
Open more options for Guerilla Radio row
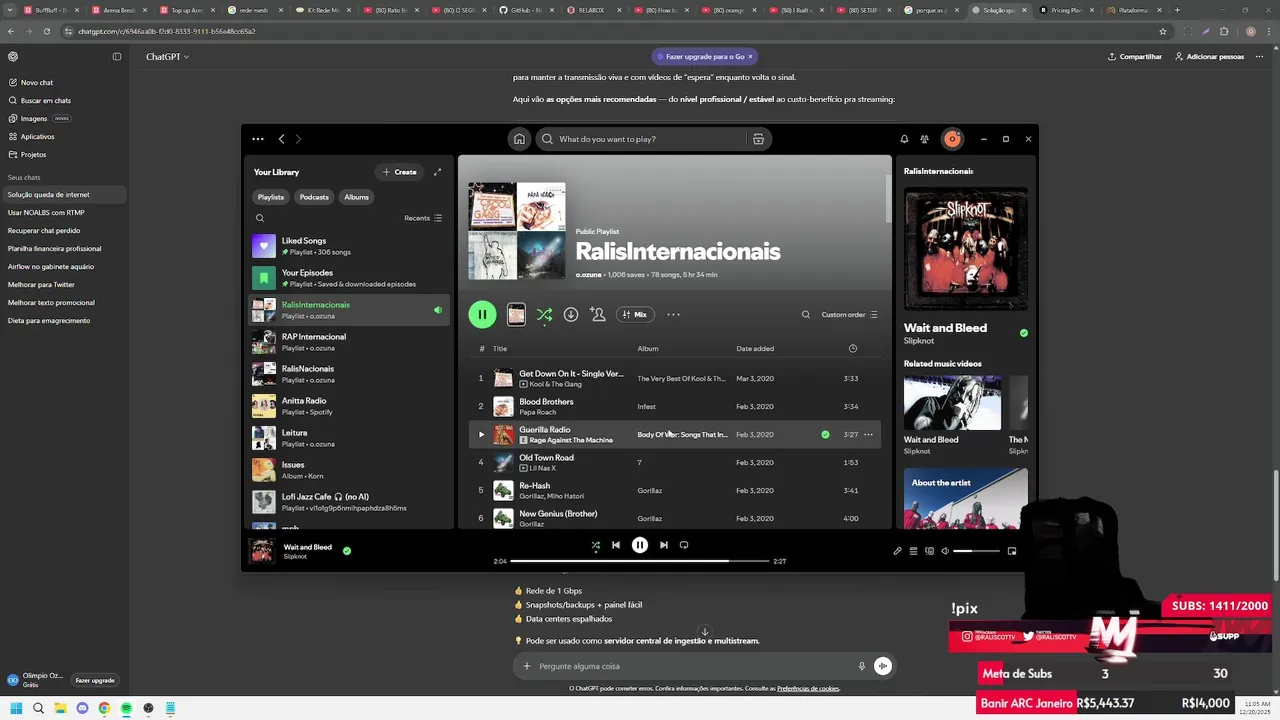(868, 434)
